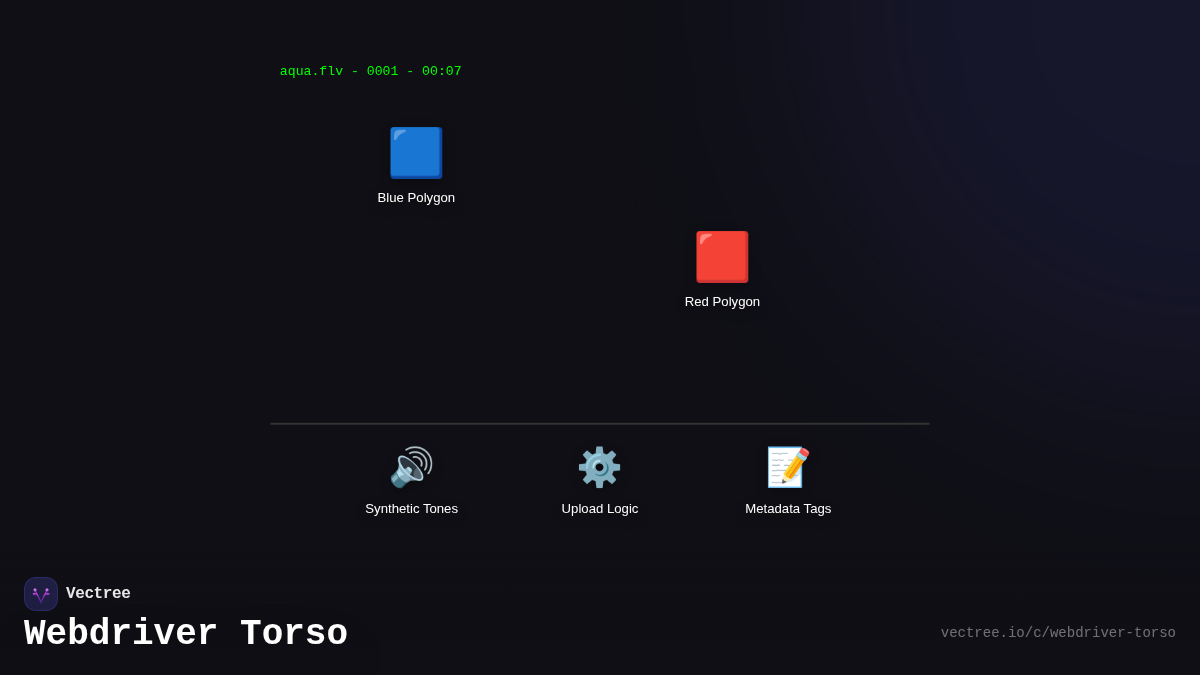This screenshot has width=1200, height=675.
Task: Click the blue color swatch shape
Action: tap(416, 152)
